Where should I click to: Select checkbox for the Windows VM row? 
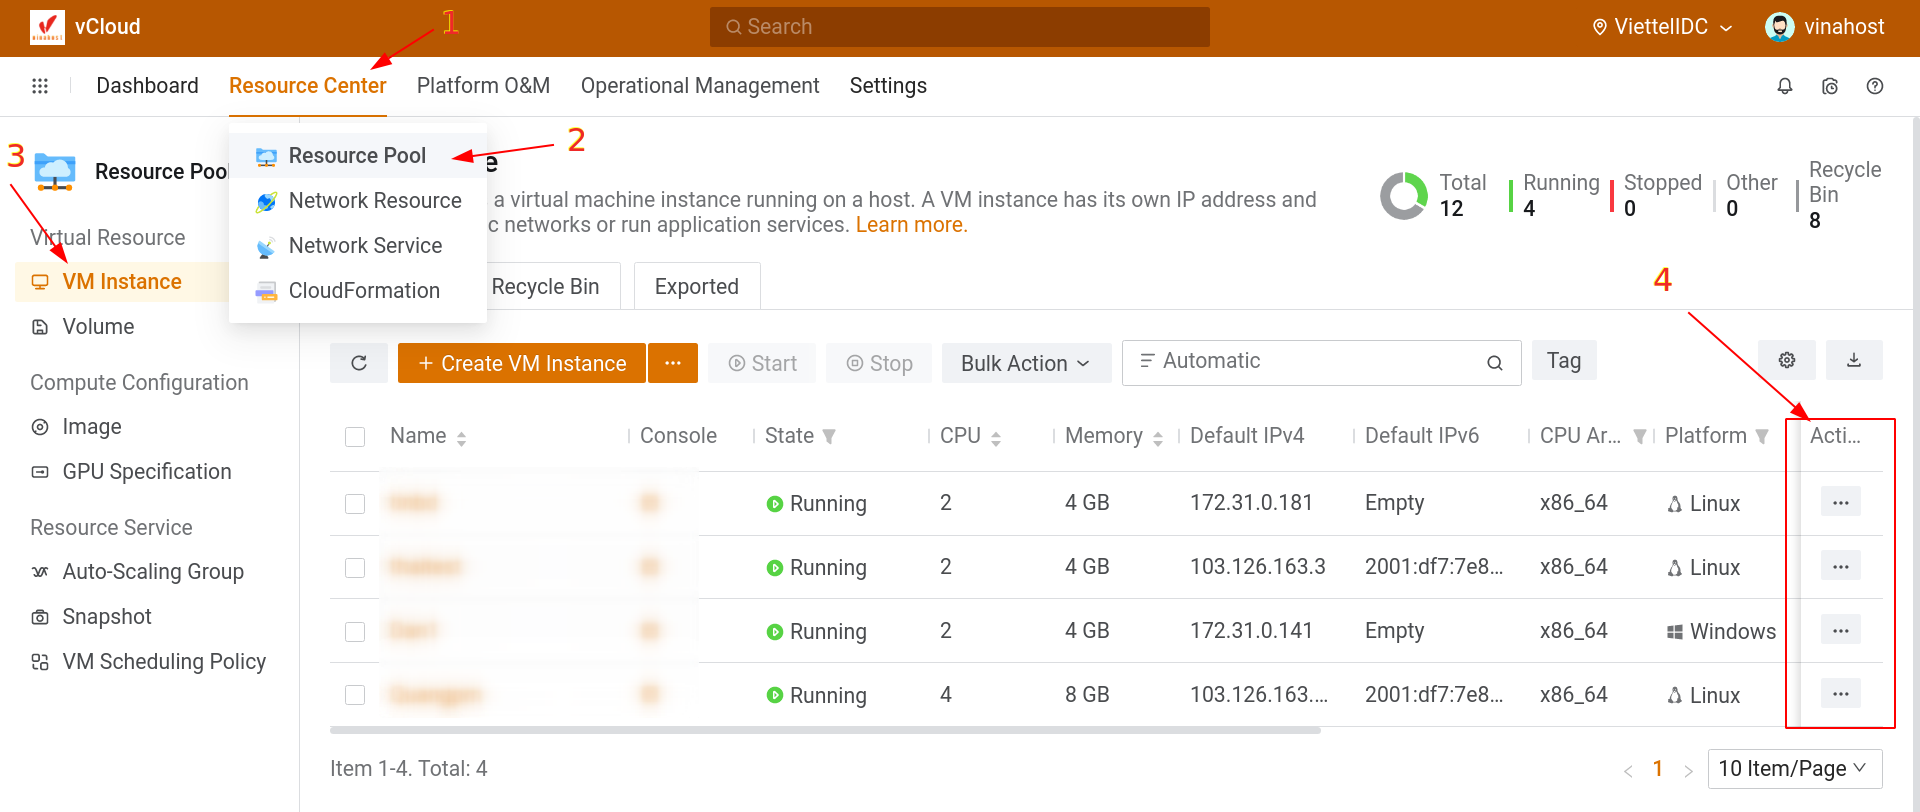coord(355,632)
